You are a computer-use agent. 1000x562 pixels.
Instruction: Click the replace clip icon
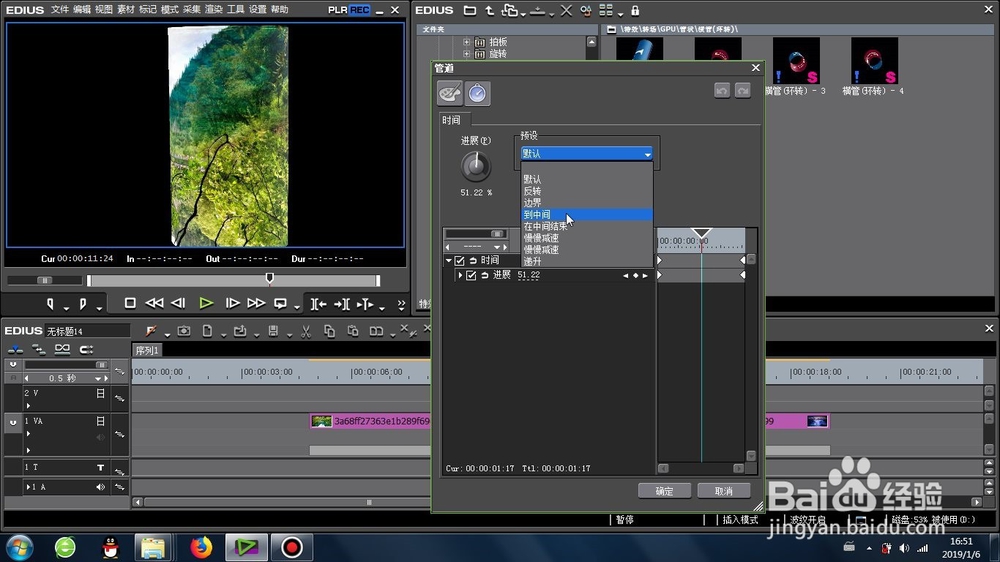point(376,331)
